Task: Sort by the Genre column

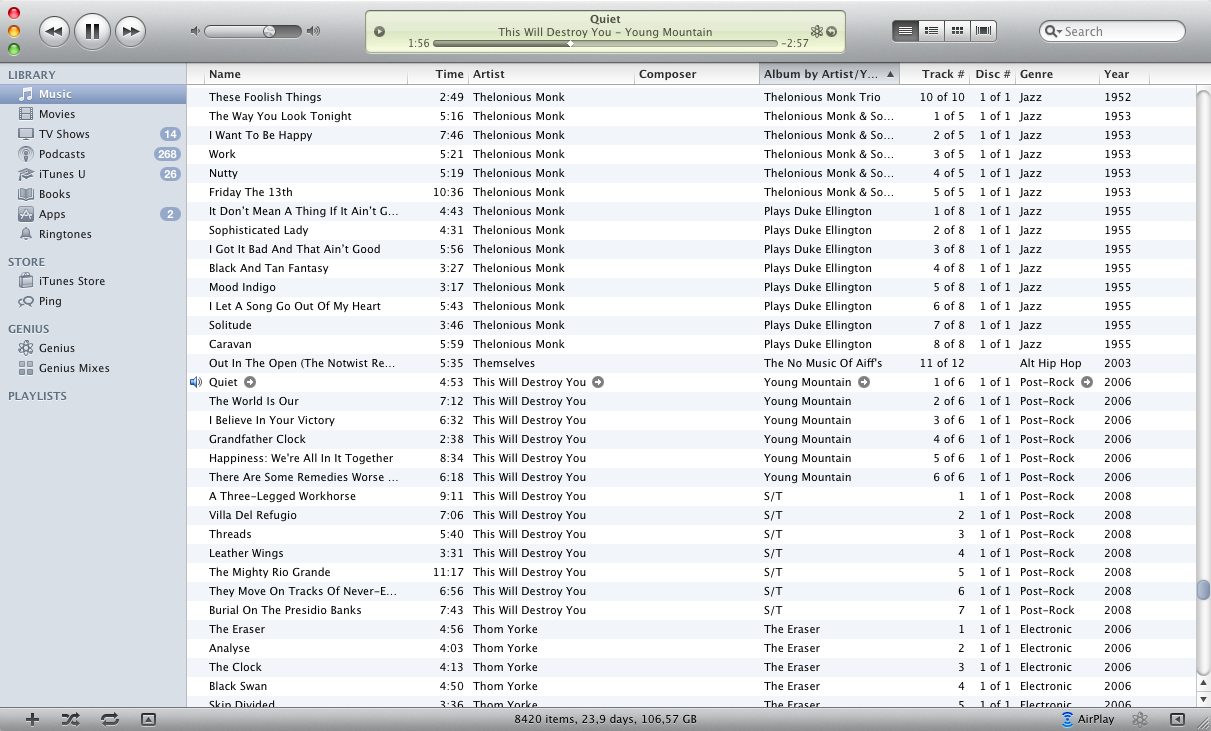Action: (1057, 74)
